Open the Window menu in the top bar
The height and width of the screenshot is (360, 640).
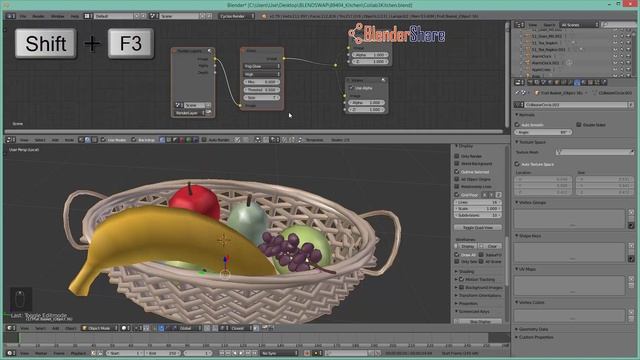point(58,16)
